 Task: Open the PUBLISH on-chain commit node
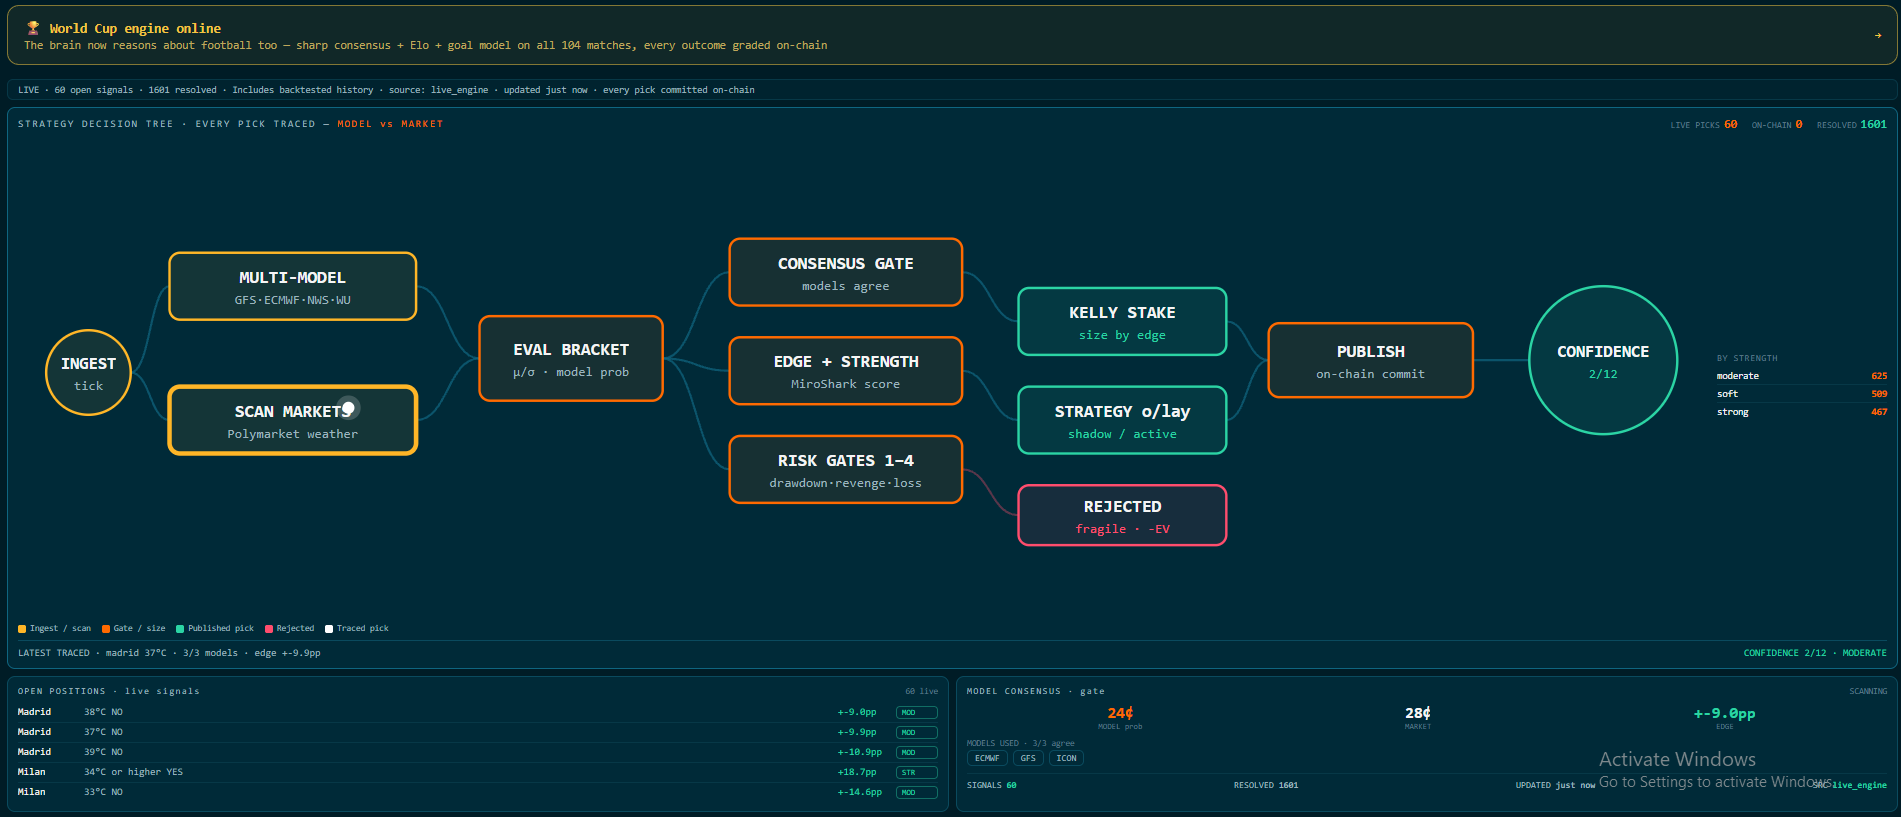(1370, 361)
